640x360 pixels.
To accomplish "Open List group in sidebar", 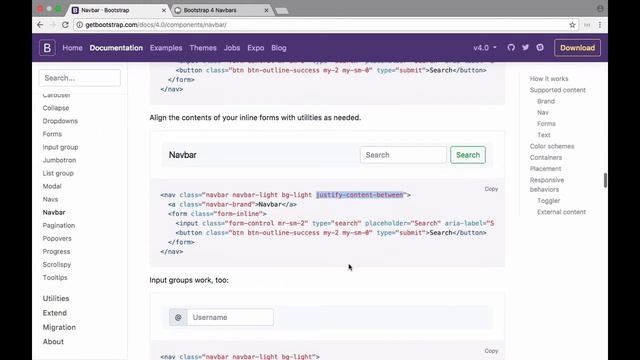I will coord(58,173).
